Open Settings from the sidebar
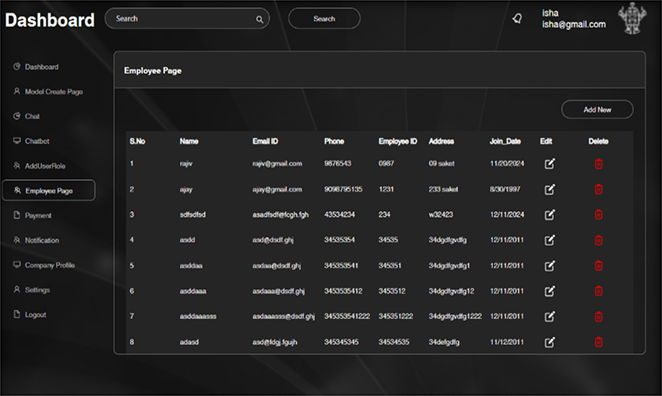This screenshot has width=662, height=396. (31, 290)
